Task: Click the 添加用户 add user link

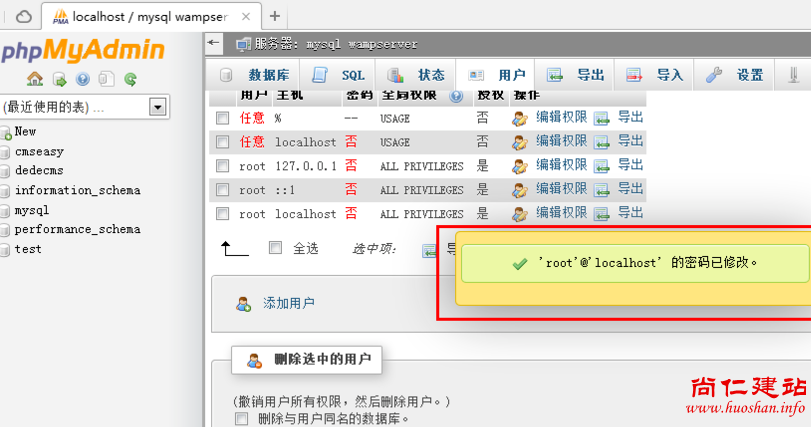Action: tap(288, 304)
